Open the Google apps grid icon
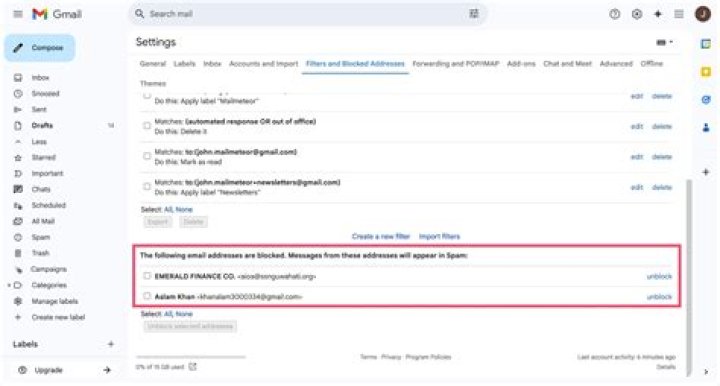Screen dimensions: 720x386 click(679, 14)
